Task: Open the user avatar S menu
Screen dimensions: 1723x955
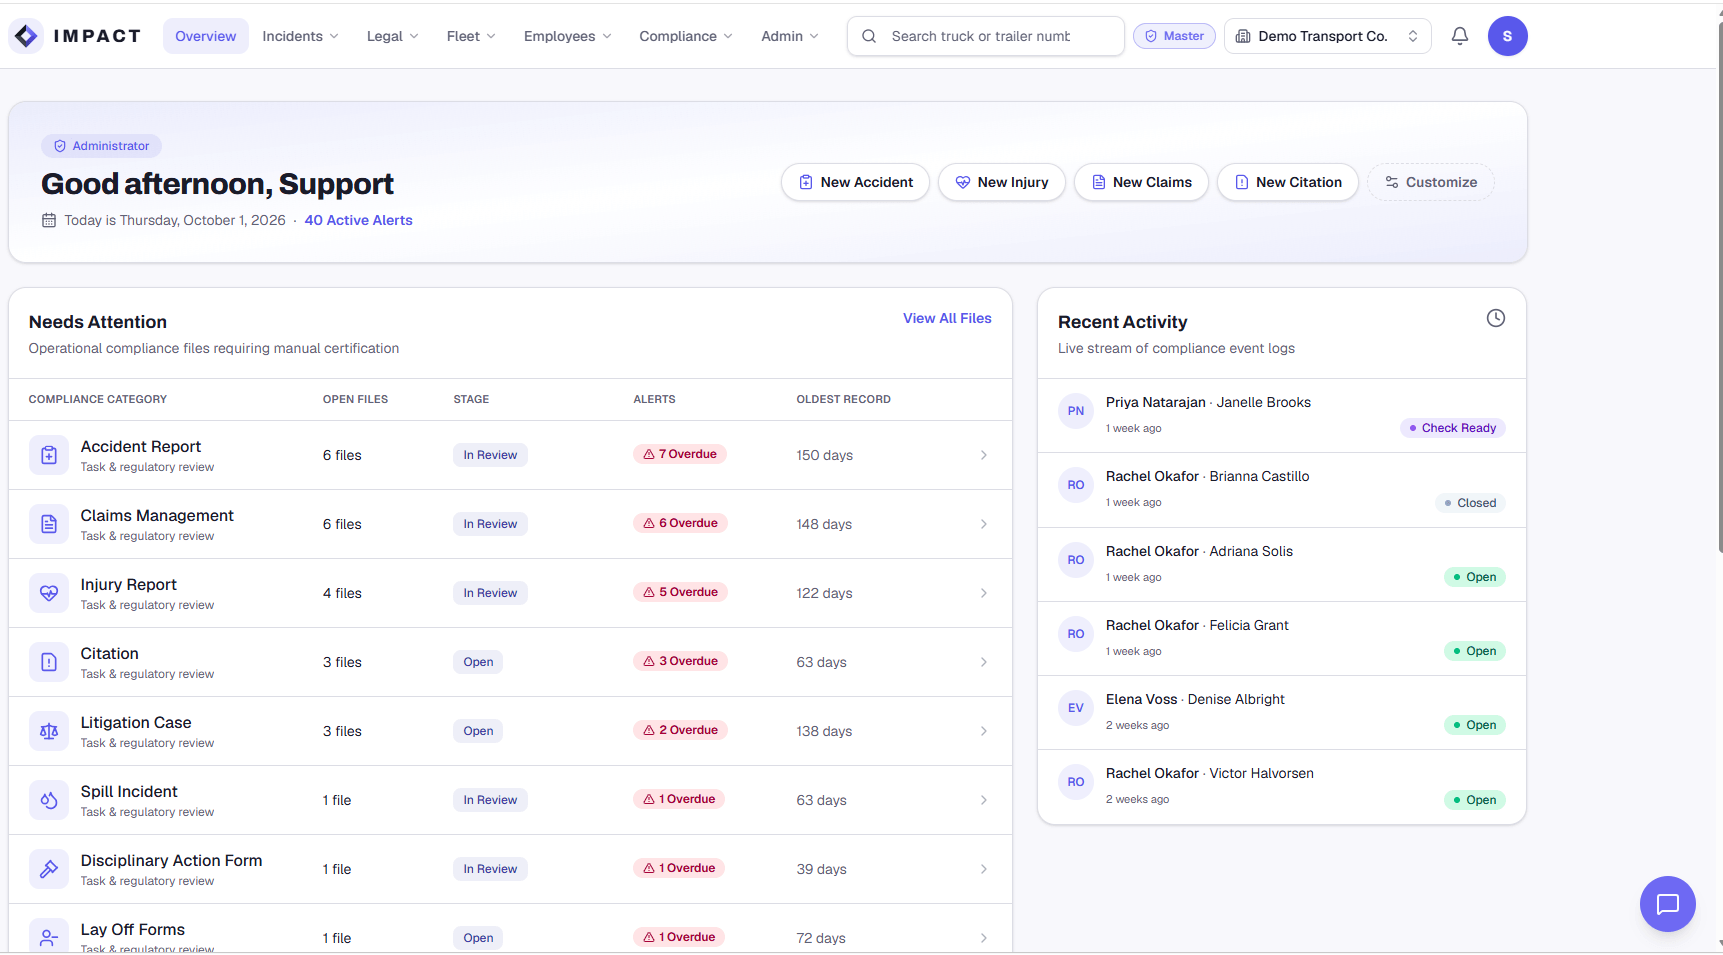Action: pyautogui.click(x=1507, y=36)
